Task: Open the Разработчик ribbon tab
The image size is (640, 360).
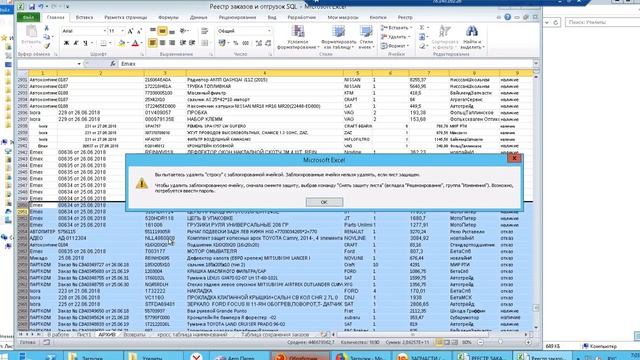Action: (302, 18)
